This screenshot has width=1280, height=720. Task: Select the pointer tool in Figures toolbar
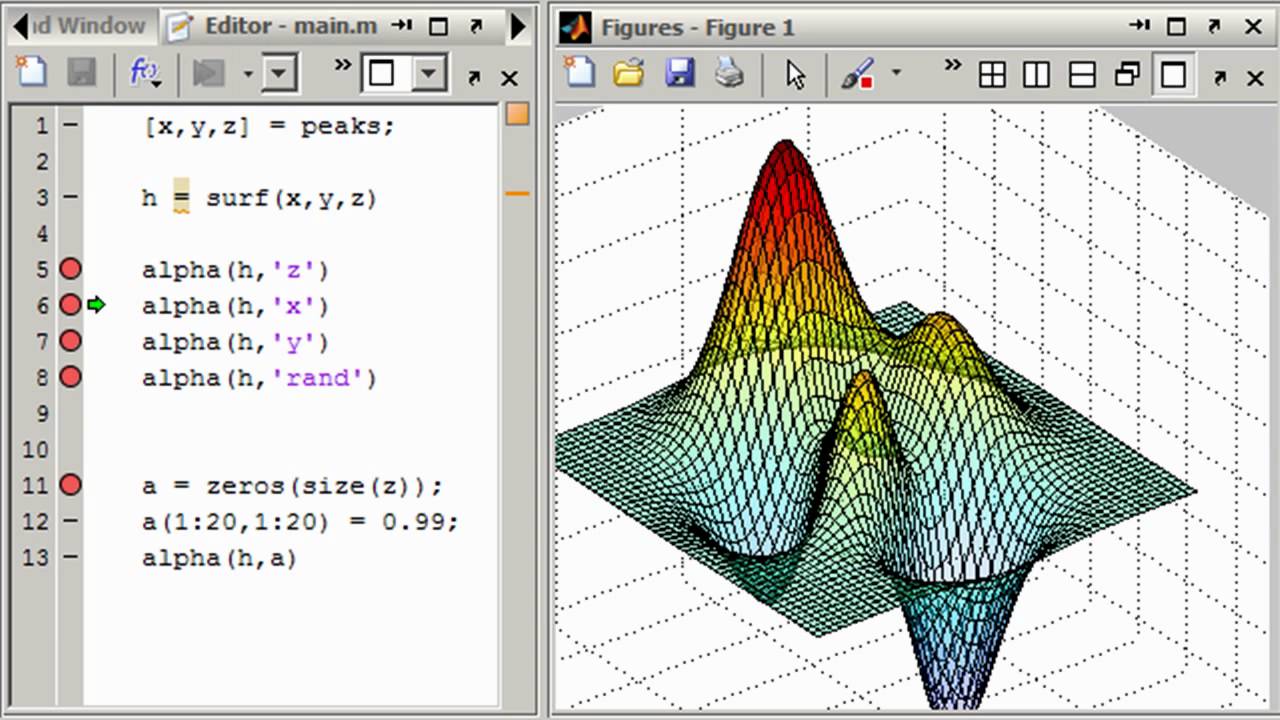793,73
